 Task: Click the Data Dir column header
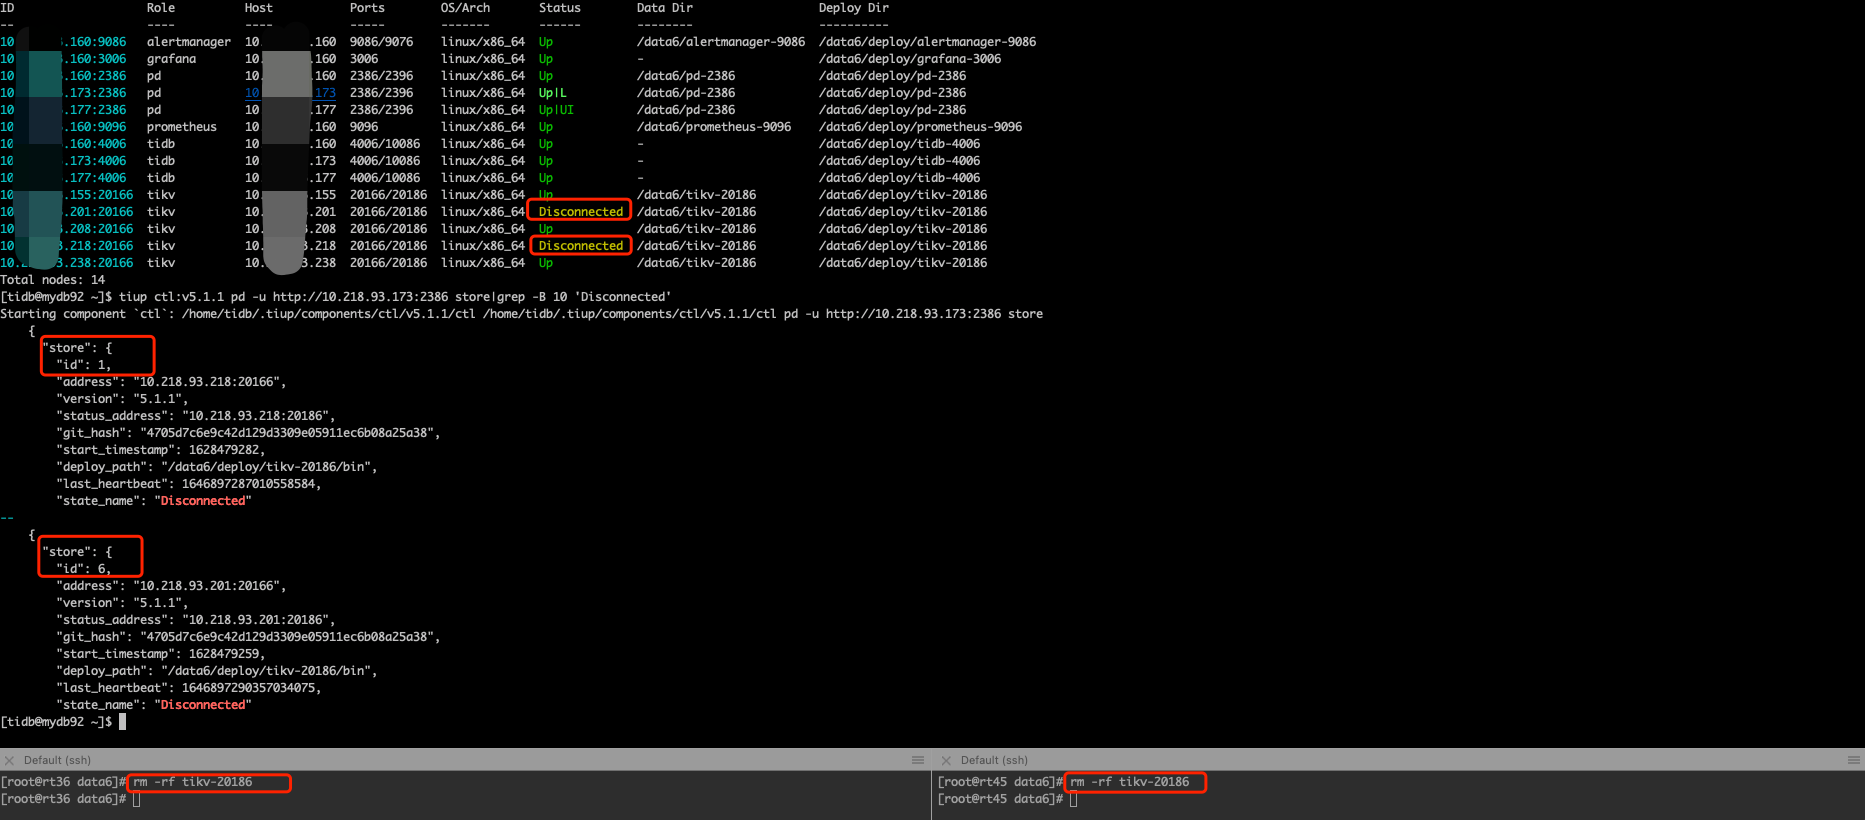pos(665,8)
